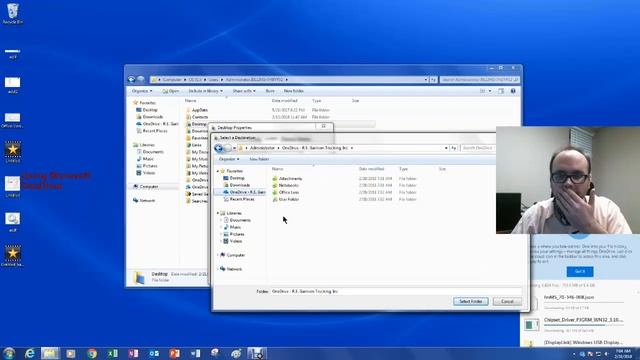This screenshot has height=360, width=640.
Task: Click Open in background Explorer toolbar
Action: tap(171, 91)
